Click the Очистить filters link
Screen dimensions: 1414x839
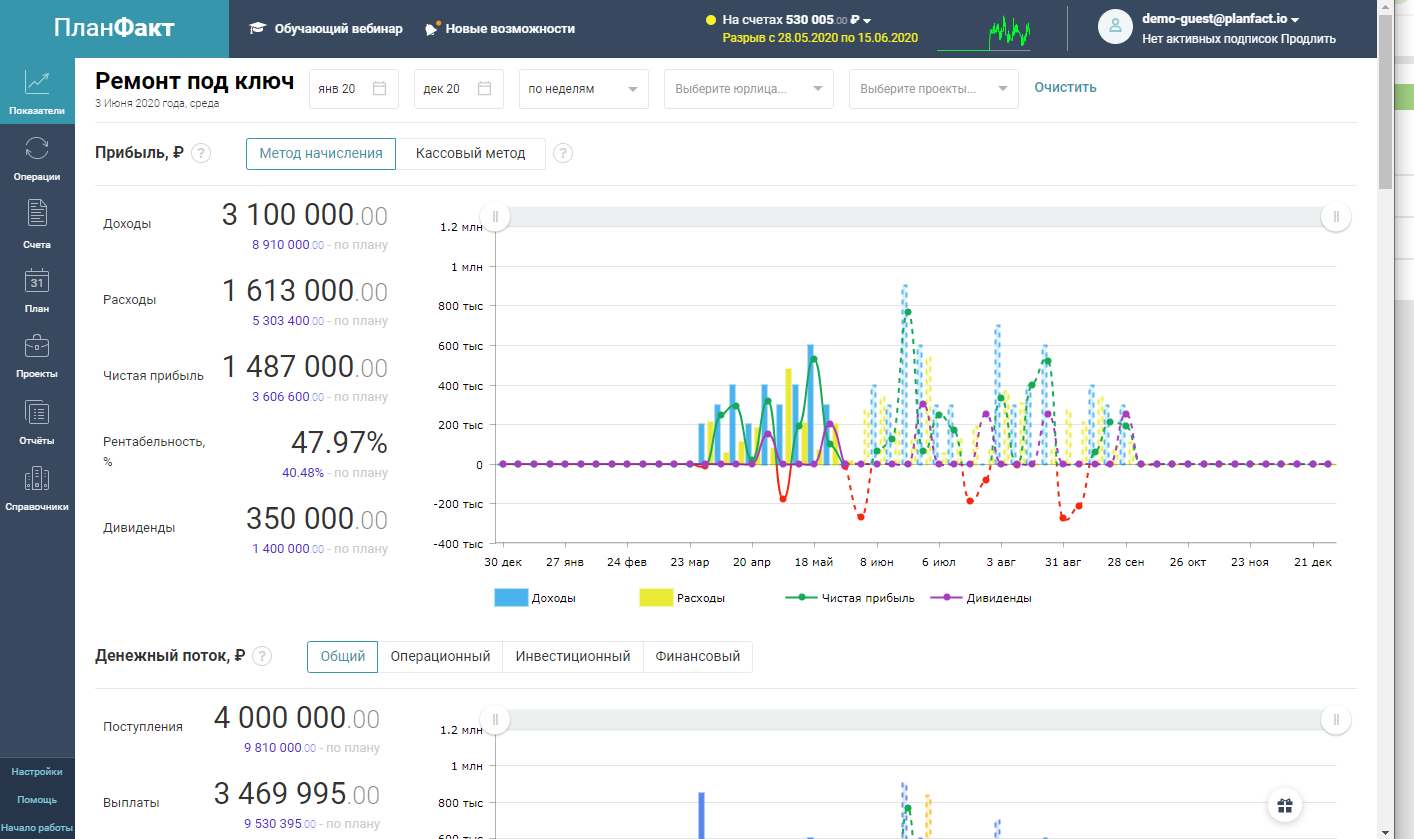pos(1065,88)
